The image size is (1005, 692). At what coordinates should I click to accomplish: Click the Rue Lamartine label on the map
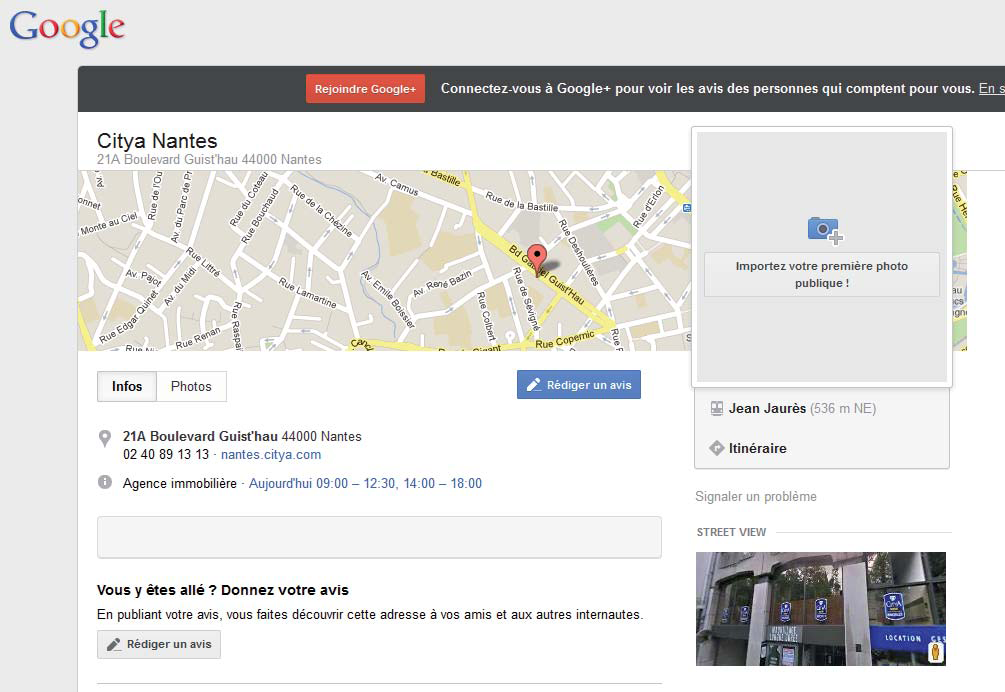tap(308, 292)
